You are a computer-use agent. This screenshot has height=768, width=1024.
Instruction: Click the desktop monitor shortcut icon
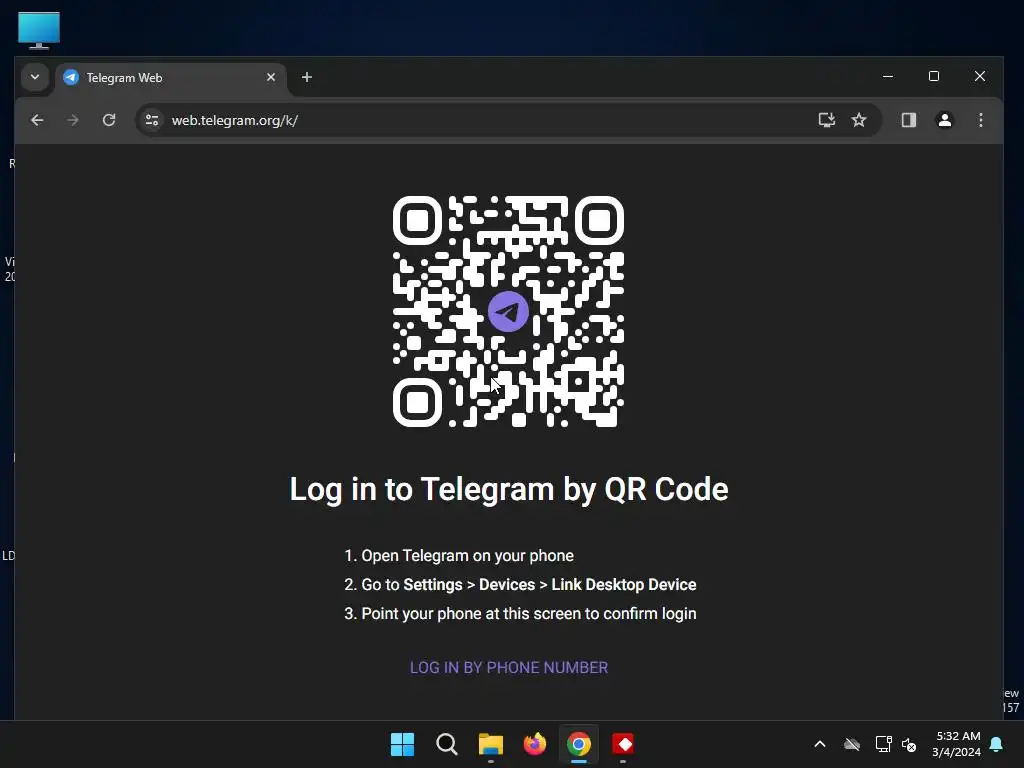(39, 30)
